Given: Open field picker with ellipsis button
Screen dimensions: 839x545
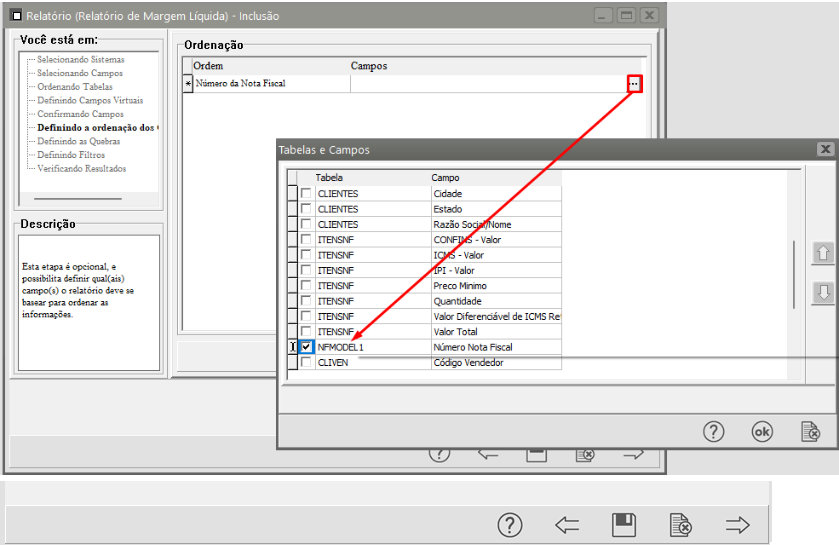Looking at the screenshot, I should pos(634,85).
